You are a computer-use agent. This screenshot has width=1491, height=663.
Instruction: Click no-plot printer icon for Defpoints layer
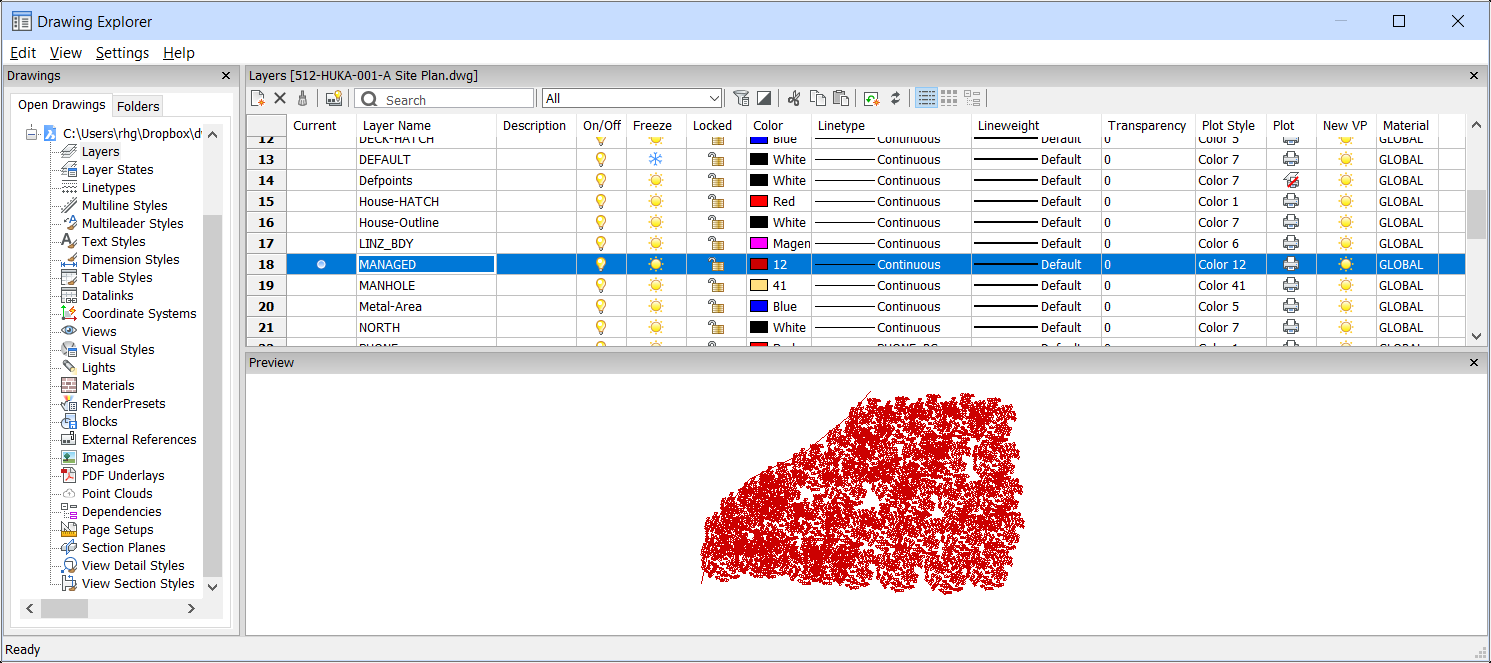1291,181
